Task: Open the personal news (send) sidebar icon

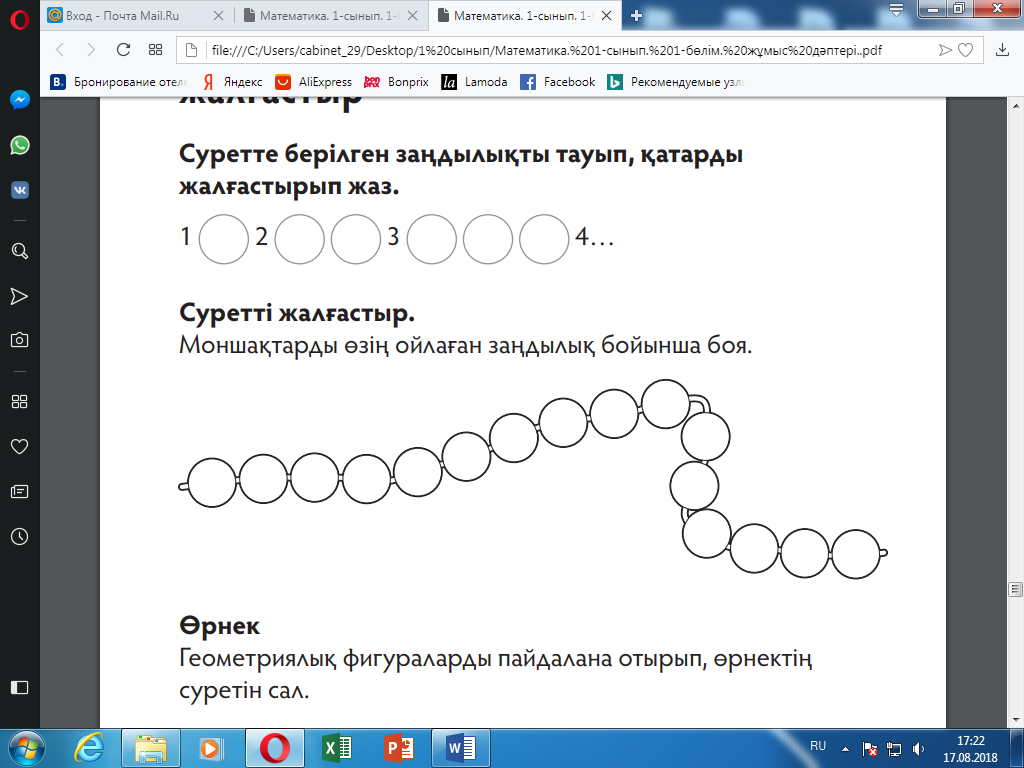Action: click(20, 296)
